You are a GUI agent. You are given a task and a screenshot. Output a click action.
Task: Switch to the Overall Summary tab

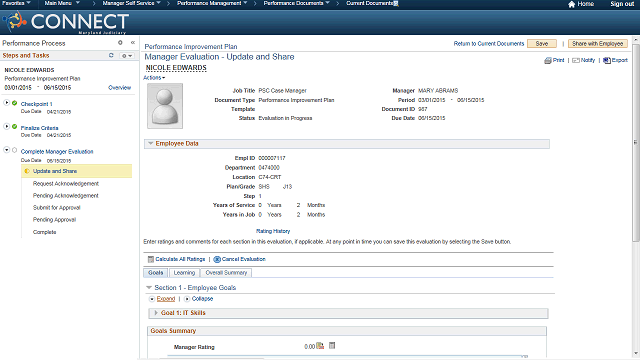(x=226, y=273)
